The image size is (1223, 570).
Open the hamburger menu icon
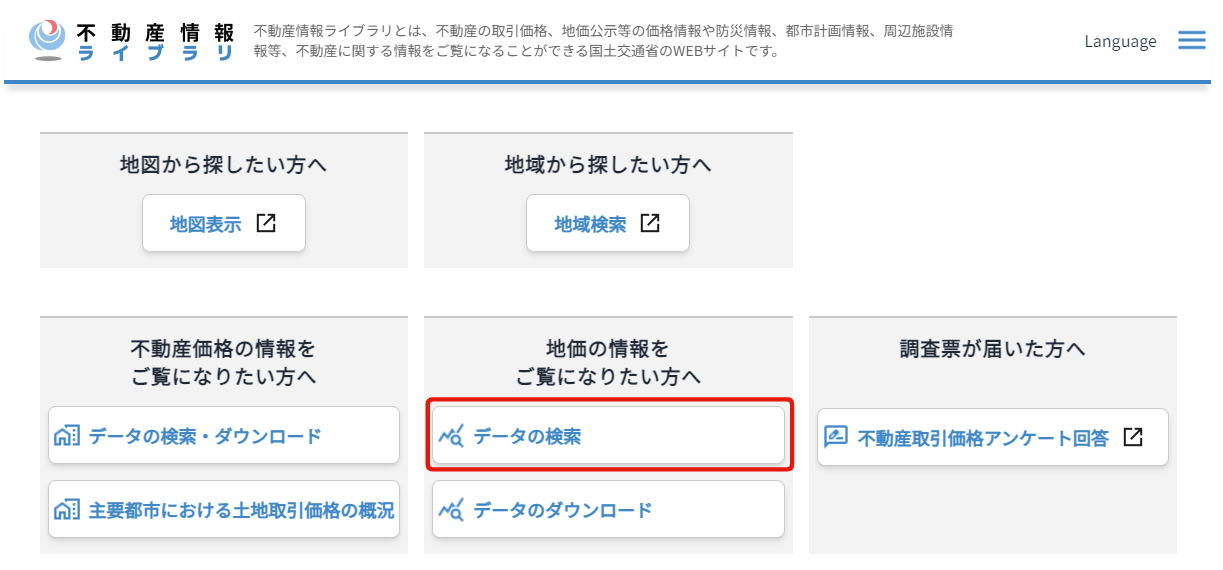(1191, 40)
